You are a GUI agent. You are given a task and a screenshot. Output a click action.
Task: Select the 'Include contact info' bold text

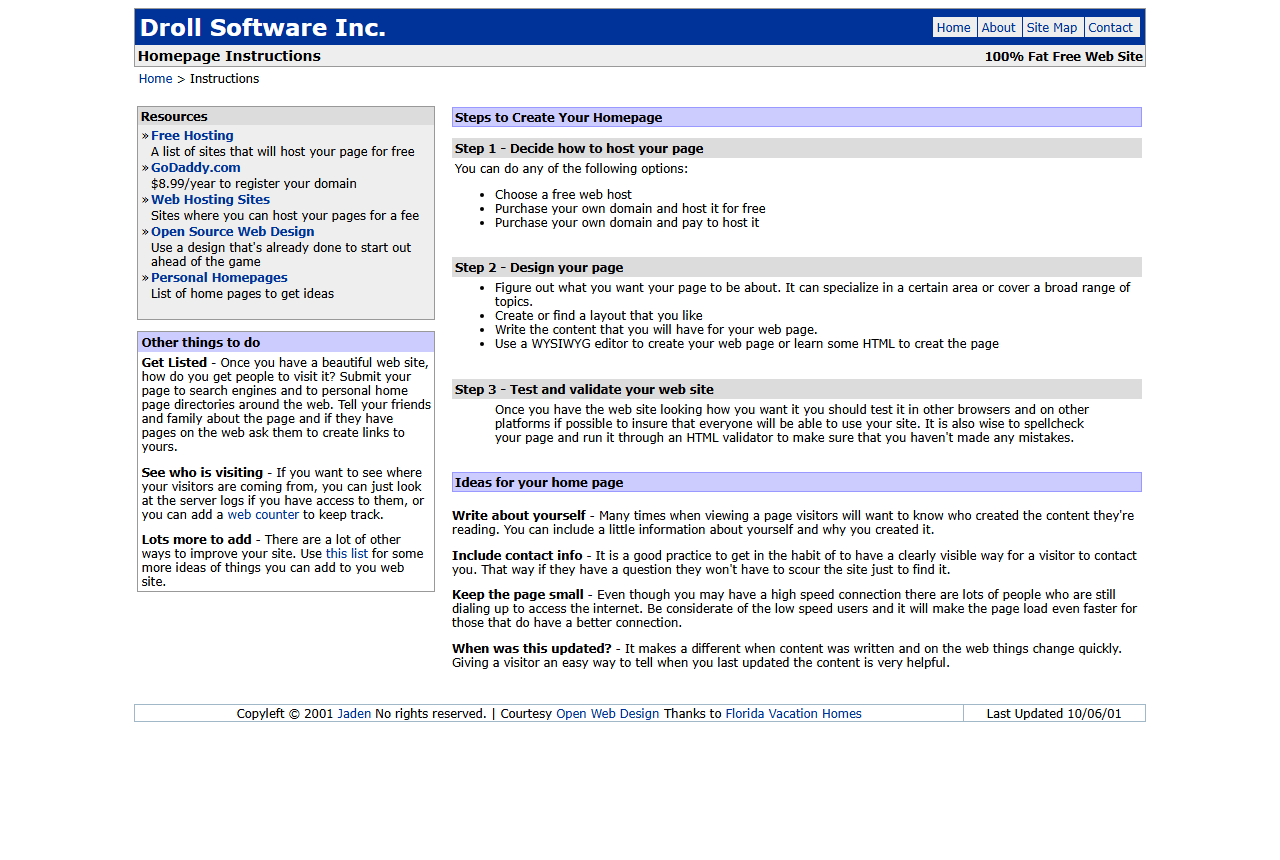pos(517,556)
